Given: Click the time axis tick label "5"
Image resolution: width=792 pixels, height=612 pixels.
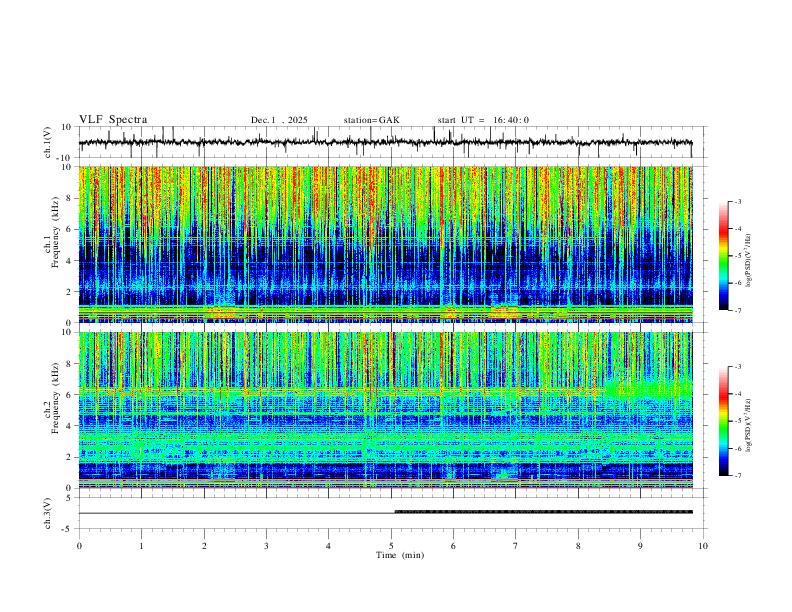Looking at the screenshot, I should (391, 546).
